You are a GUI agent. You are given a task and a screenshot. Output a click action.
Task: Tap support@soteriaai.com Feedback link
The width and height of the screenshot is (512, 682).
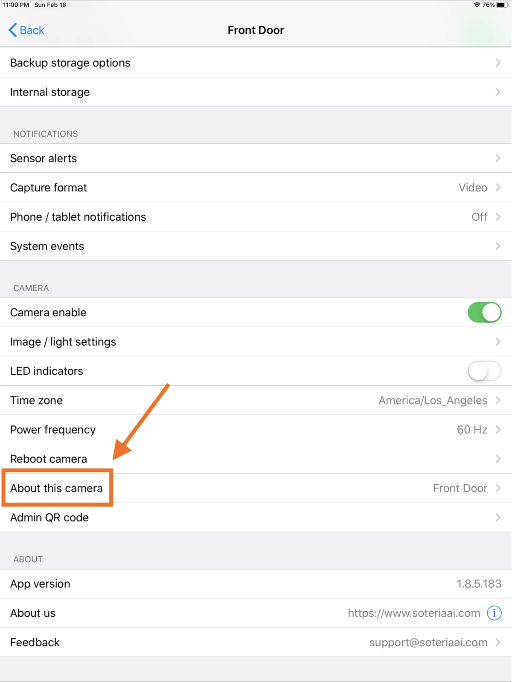coord(428,642)
